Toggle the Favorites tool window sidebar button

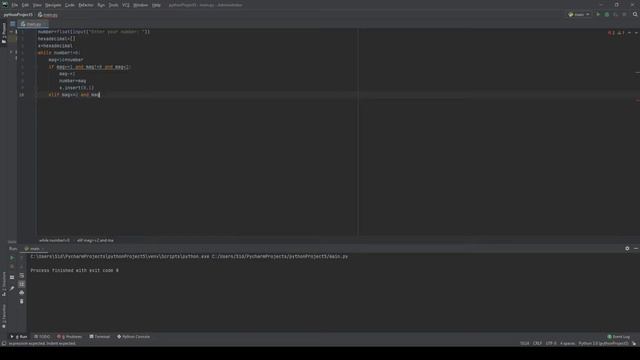tap(4, 316)
